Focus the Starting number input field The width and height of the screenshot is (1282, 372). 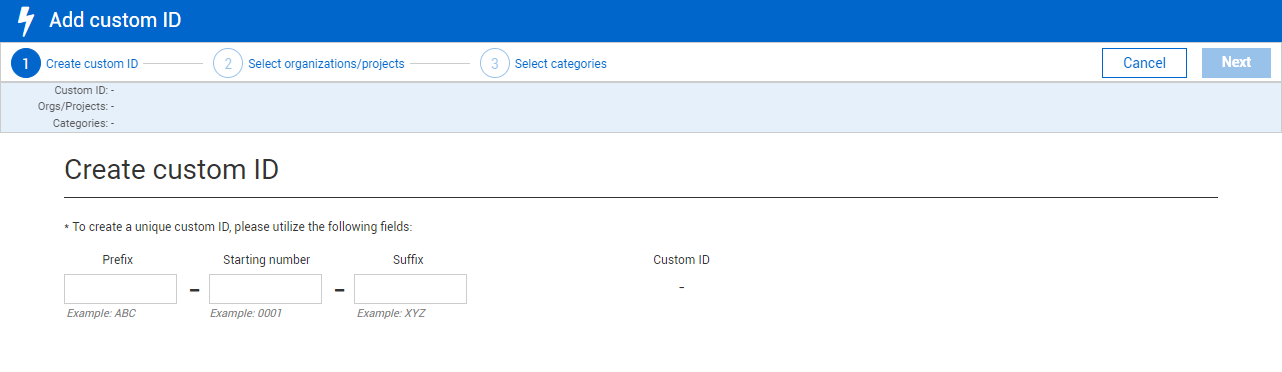[x=265, y=289]
